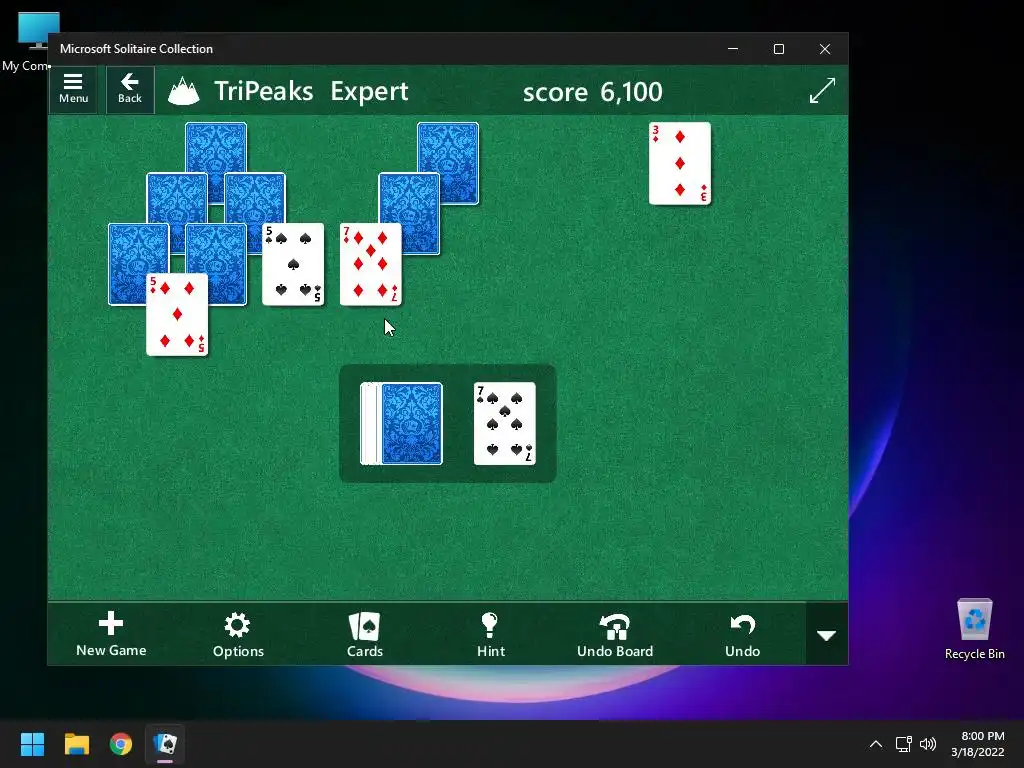Go Back with the arrow button
This screenshot has width=1024, height=768.
point(130,89)
